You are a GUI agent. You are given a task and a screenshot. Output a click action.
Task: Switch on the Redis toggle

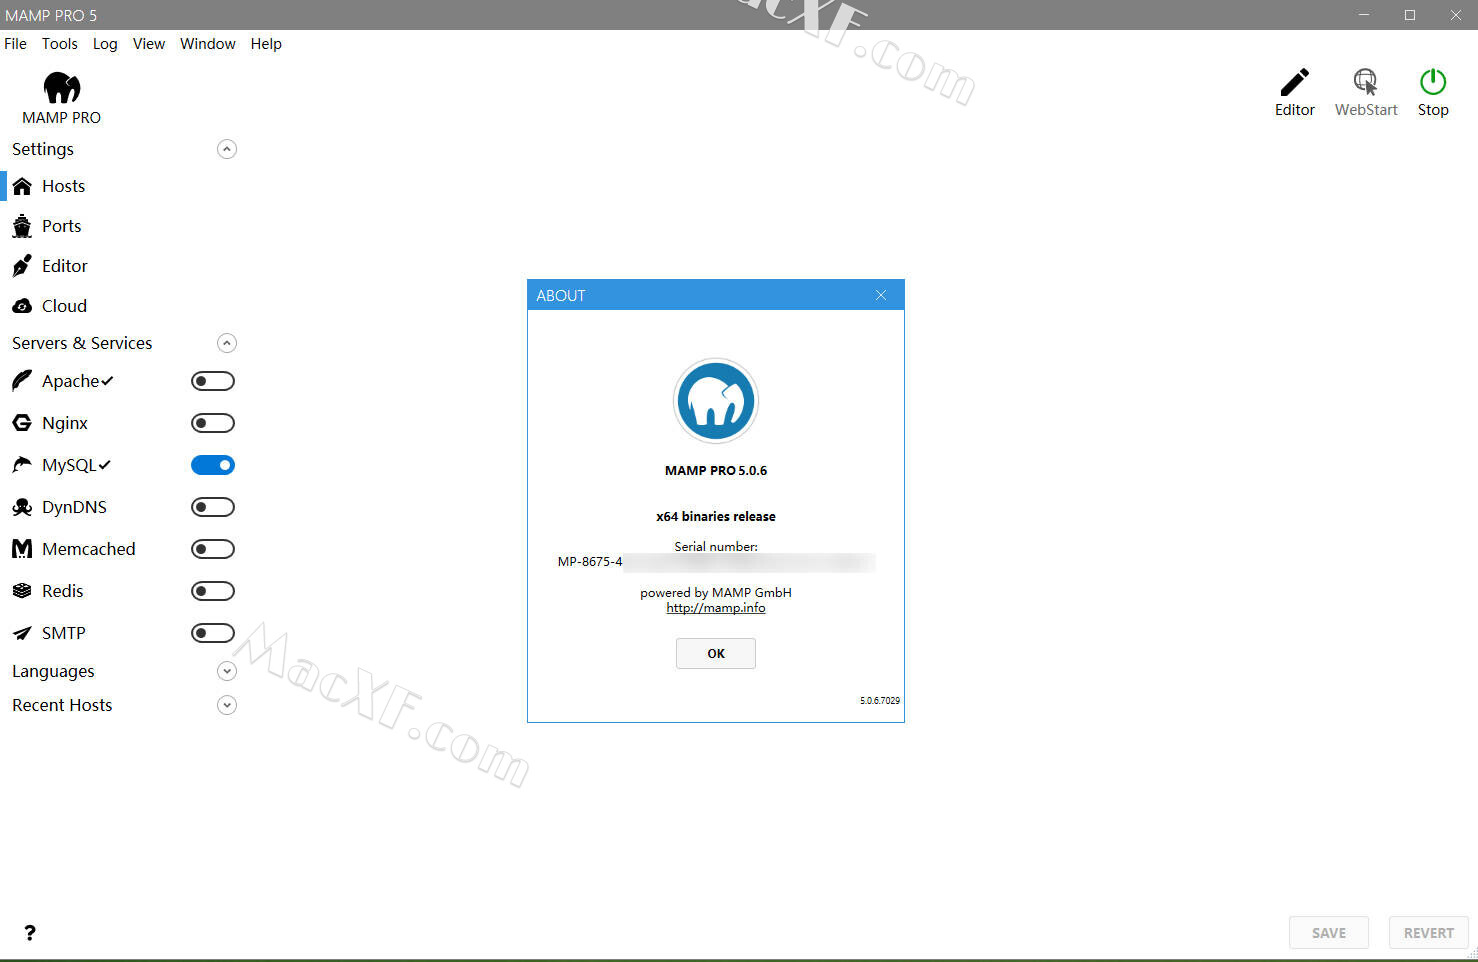pos(212,591)
